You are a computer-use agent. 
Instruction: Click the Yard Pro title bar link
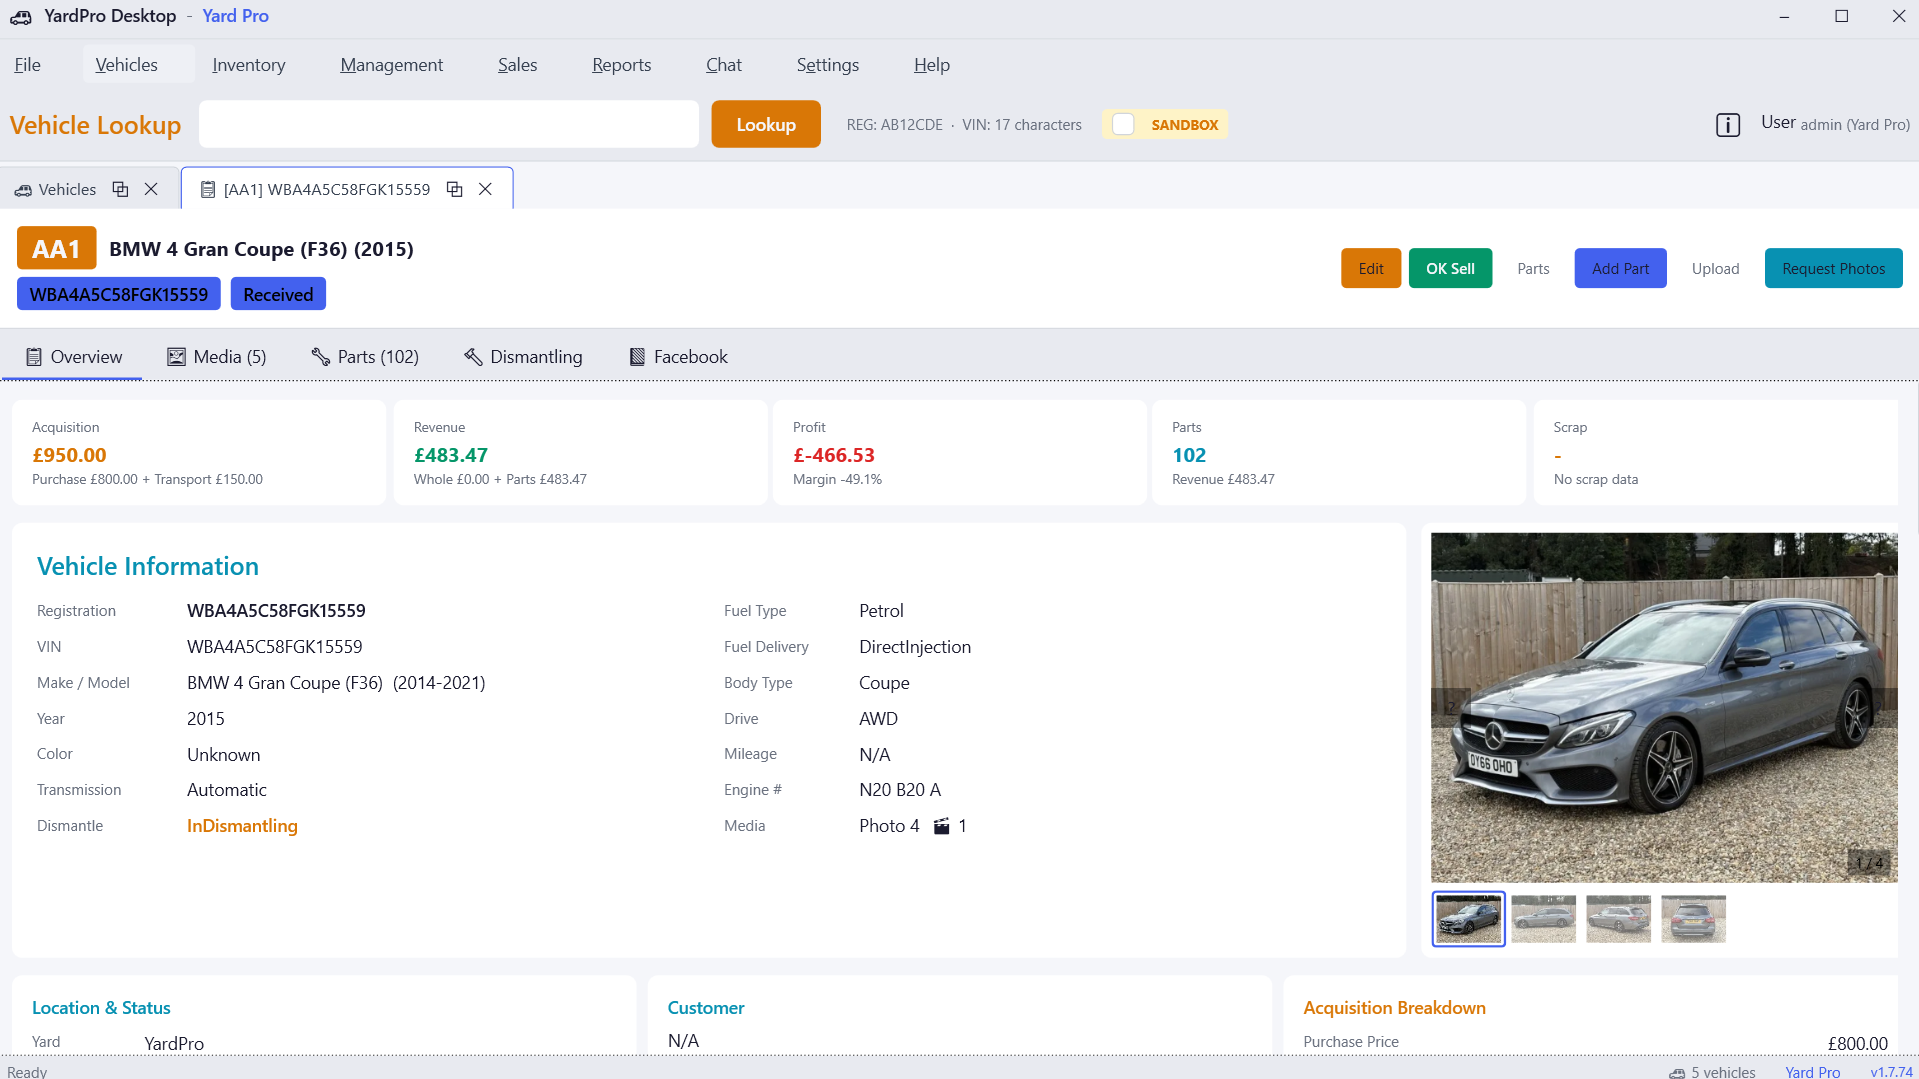click(235, 16)
